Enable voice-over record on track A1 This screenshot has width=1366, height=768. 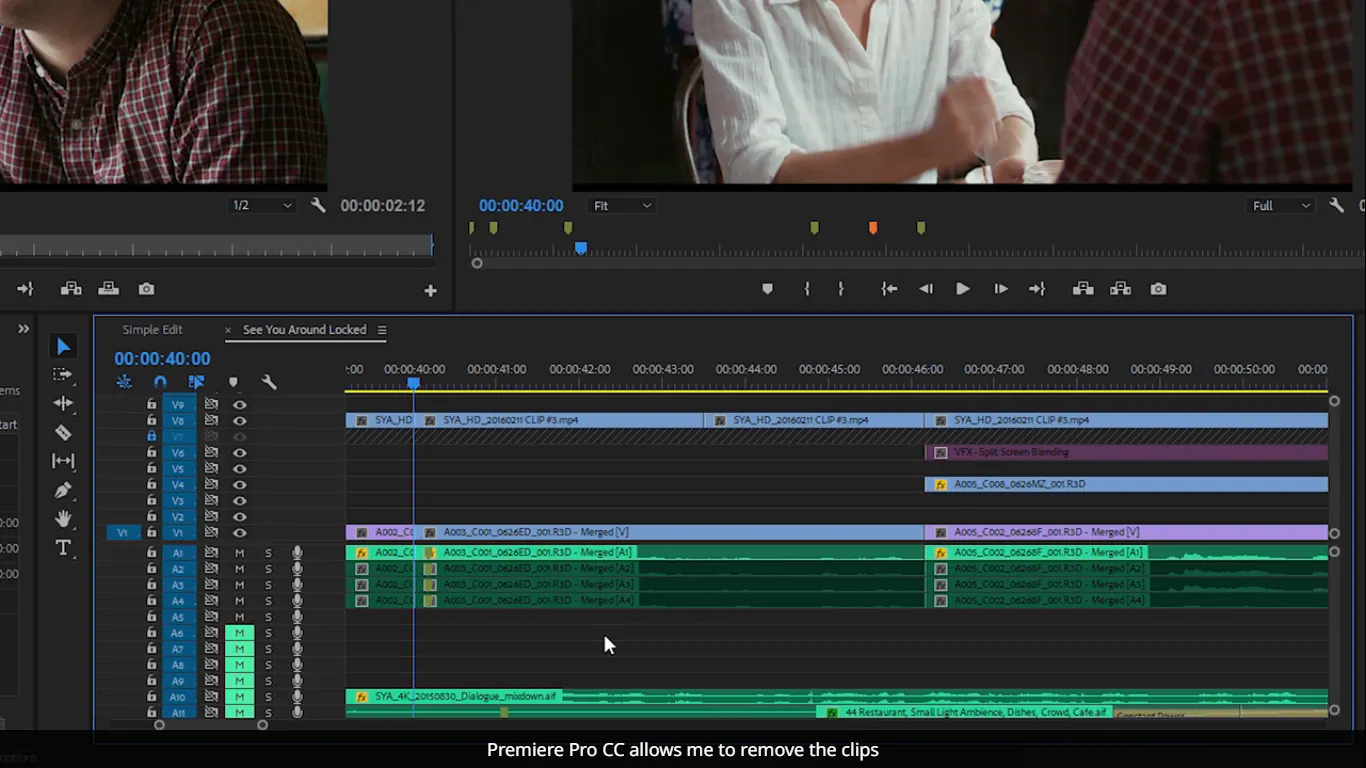pyautogui.click(x=297, y=553)
